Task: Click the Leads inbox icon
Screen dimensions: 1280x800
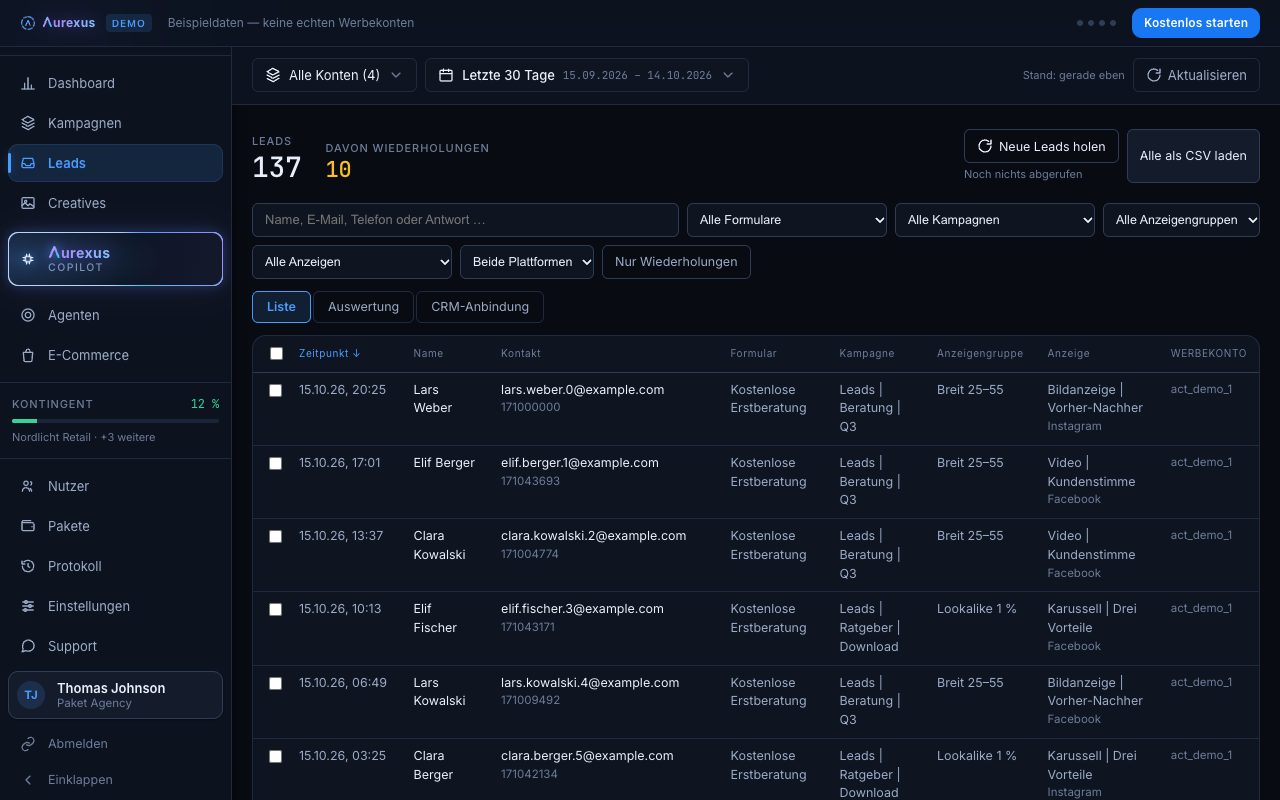Action: coord(28,163)
